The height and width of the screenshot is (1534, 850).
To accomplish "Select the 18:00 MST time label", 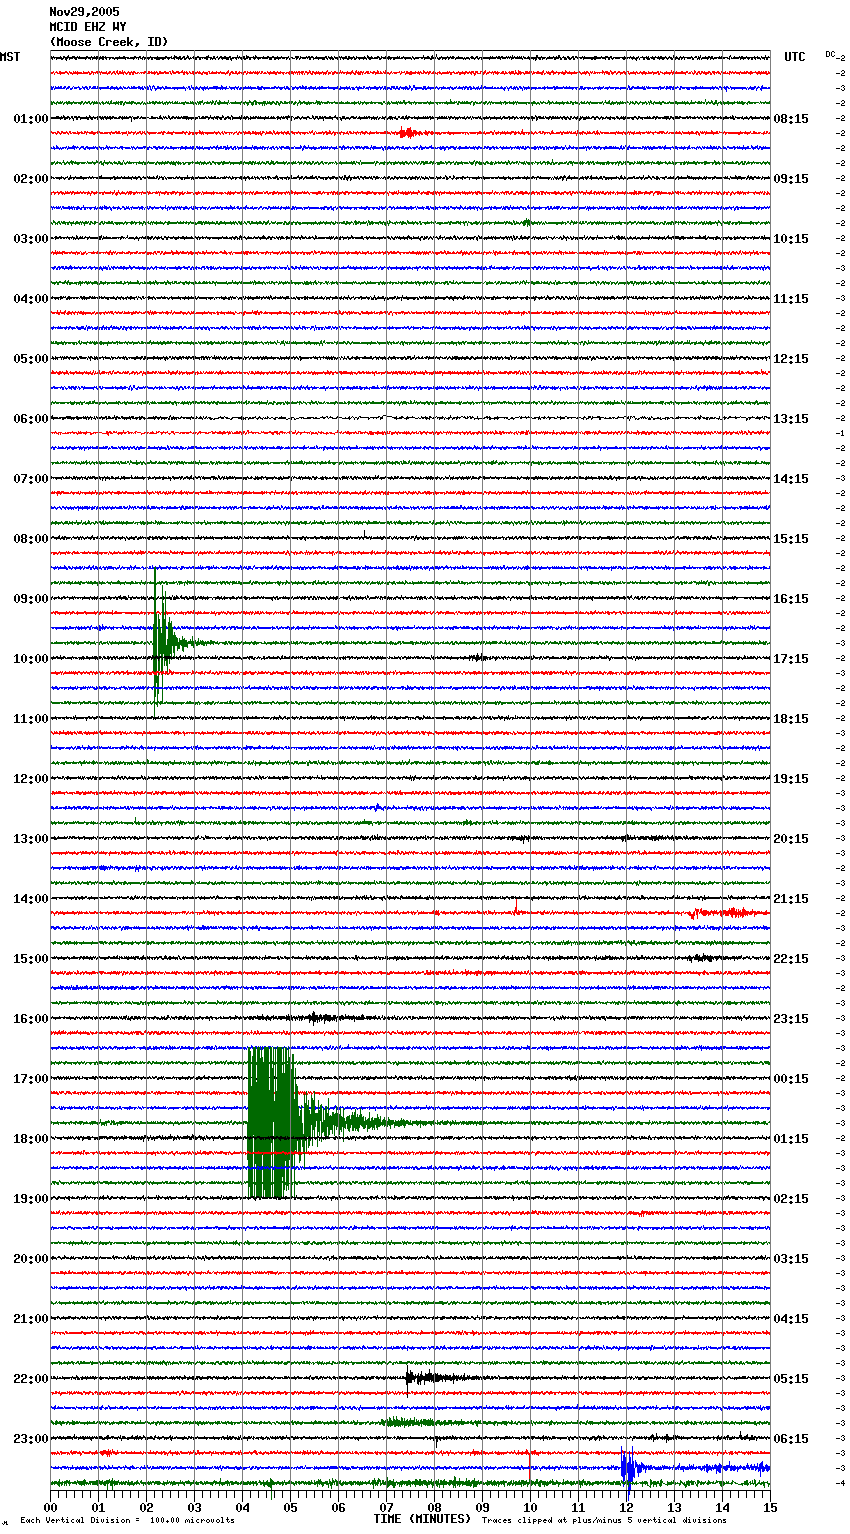I will click(x=31, y=1139).
